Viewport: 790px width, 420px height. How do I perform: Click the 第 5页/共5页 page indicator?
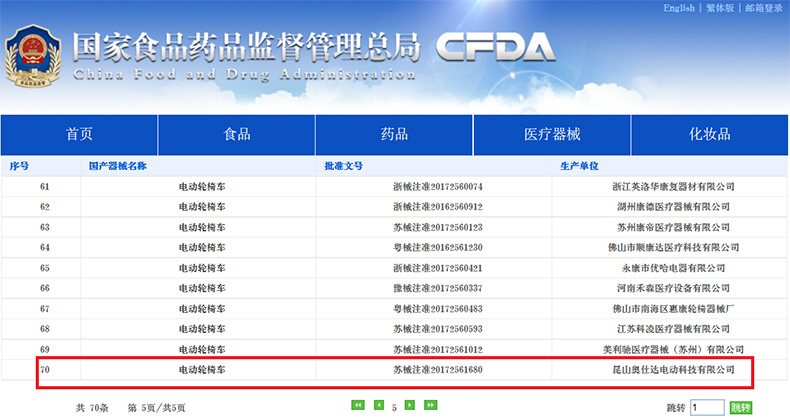156,408
